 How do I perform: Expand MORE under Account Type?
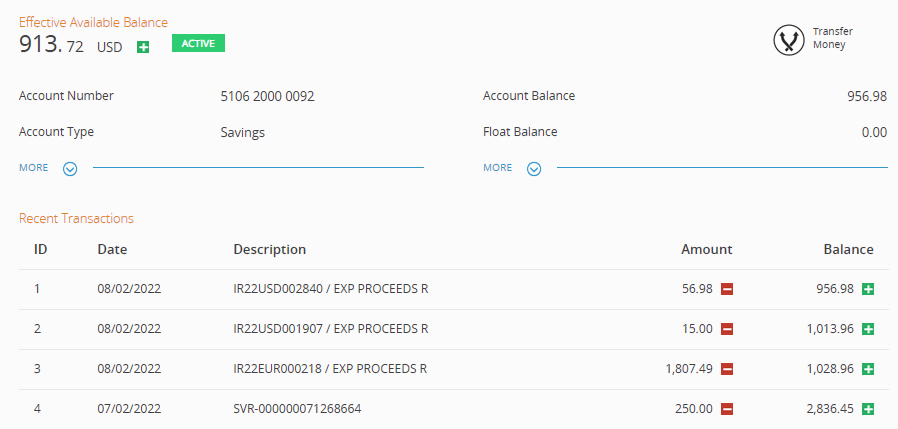[x=69, y=168]
